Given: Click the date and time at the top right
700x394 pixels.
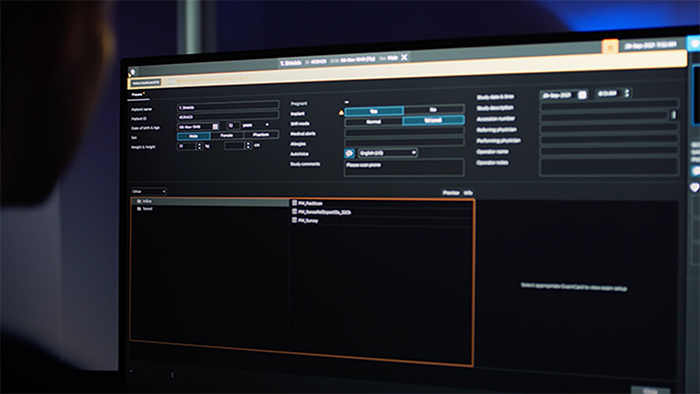Looking at the screenshot, I should point(650,45).
